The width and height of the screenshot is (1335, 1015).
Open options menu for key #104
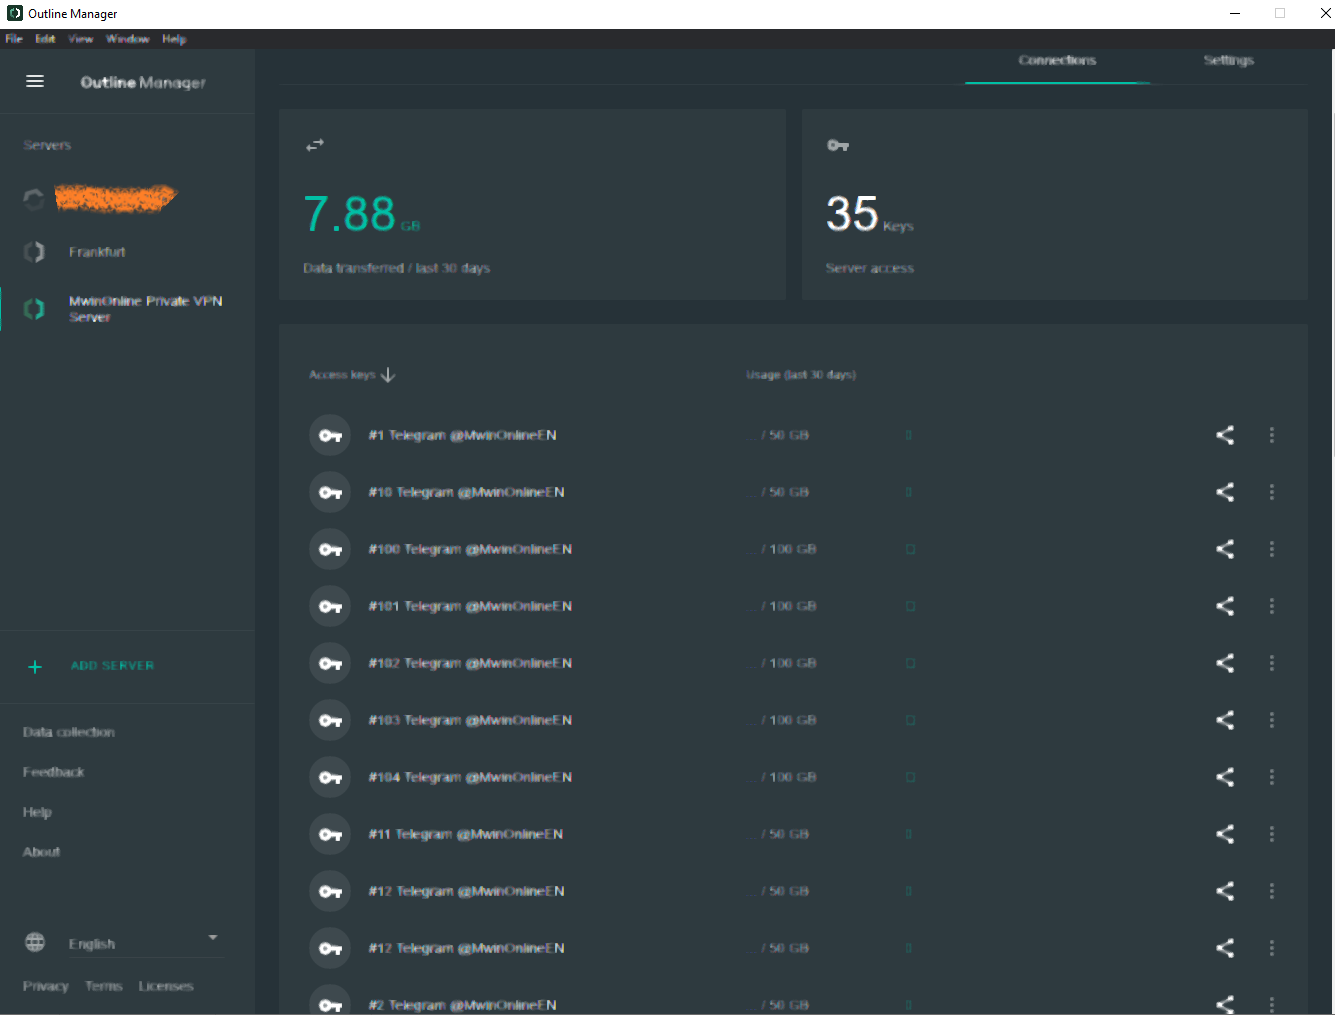pos(1271,777)
